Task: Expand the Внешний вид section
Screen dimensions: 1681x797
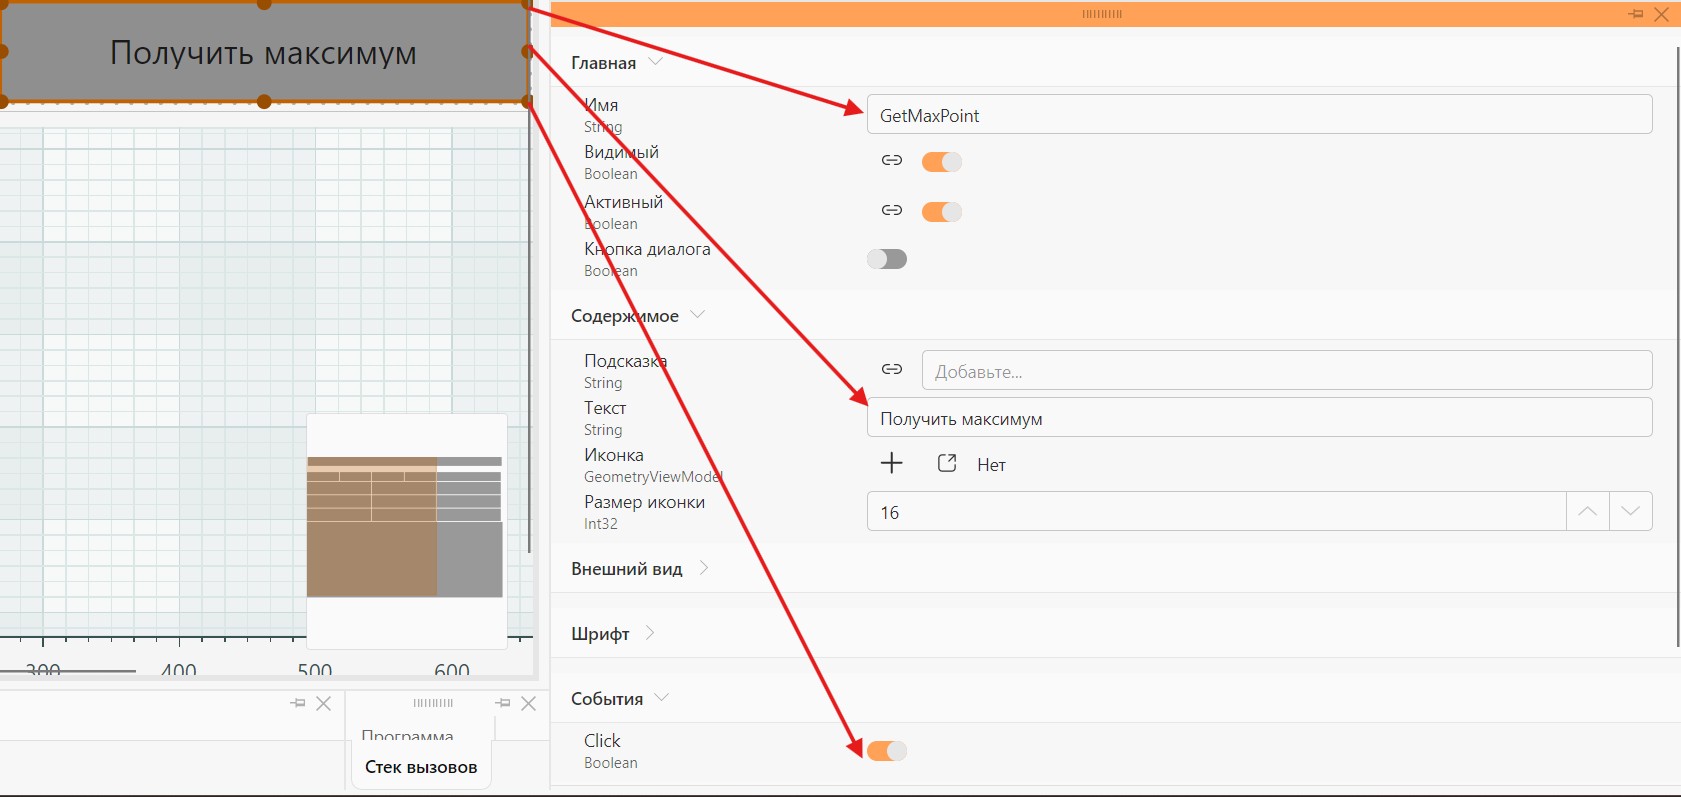Action: tap(704, 568)
